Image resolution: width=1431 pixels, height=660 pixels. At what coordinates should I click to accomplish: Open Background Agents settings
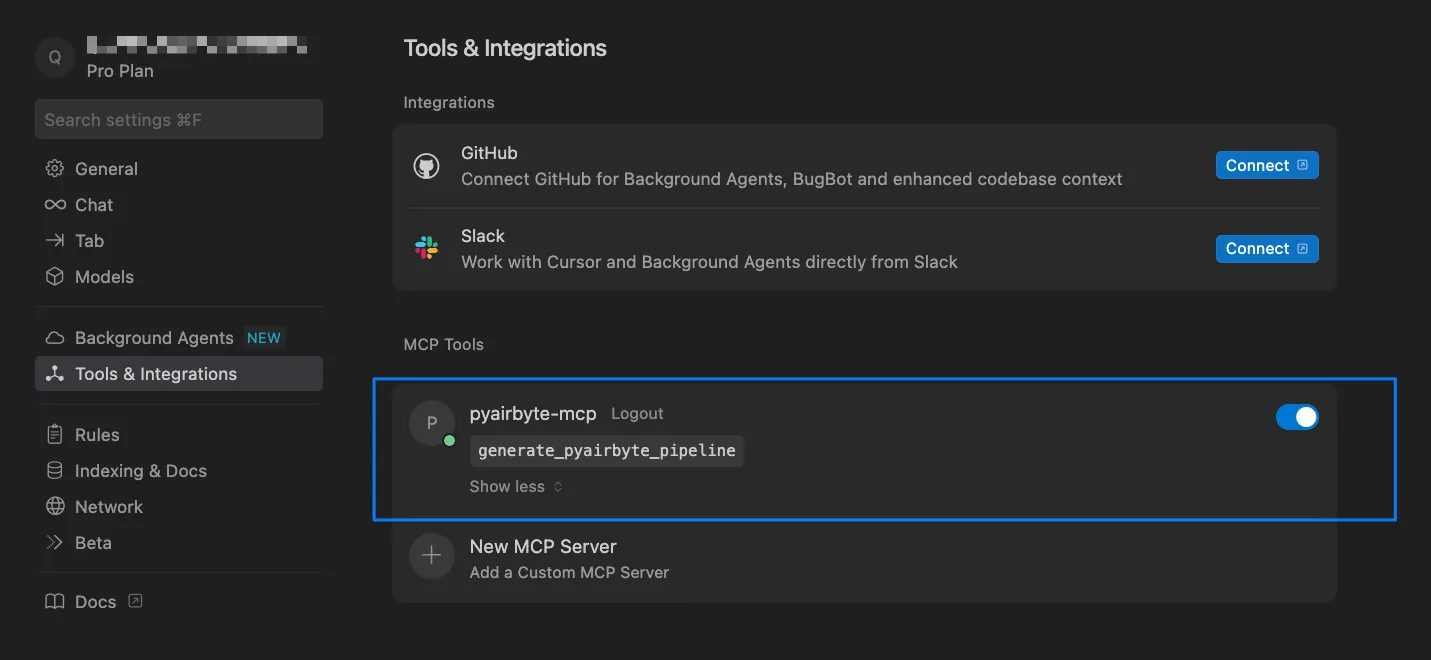[179, 338]
